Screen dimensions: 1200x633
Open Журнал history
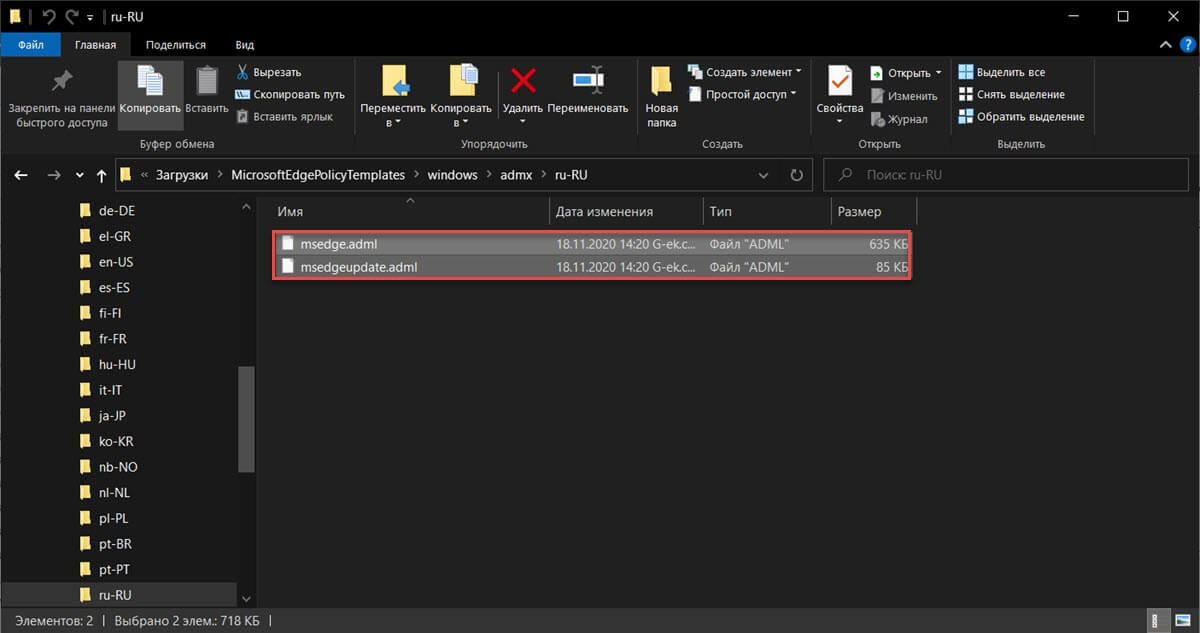(x=898, y=119)
